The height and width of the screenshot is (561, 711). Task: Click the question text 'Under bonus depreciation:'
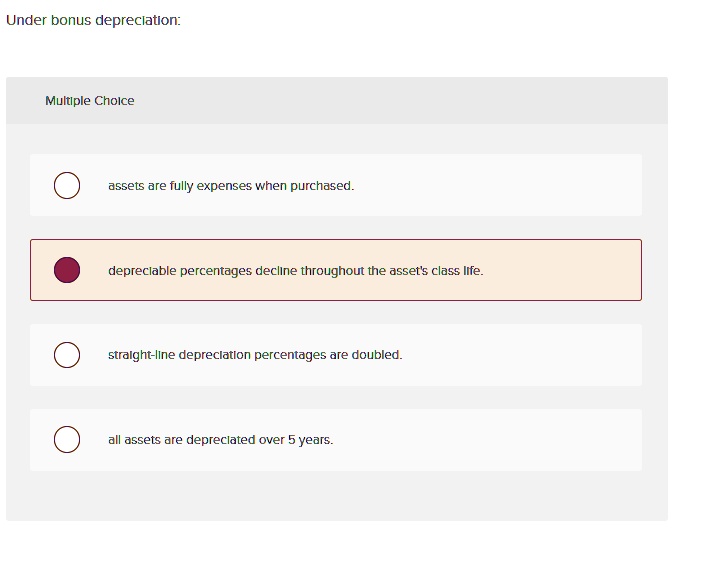(x=93, y=20)
